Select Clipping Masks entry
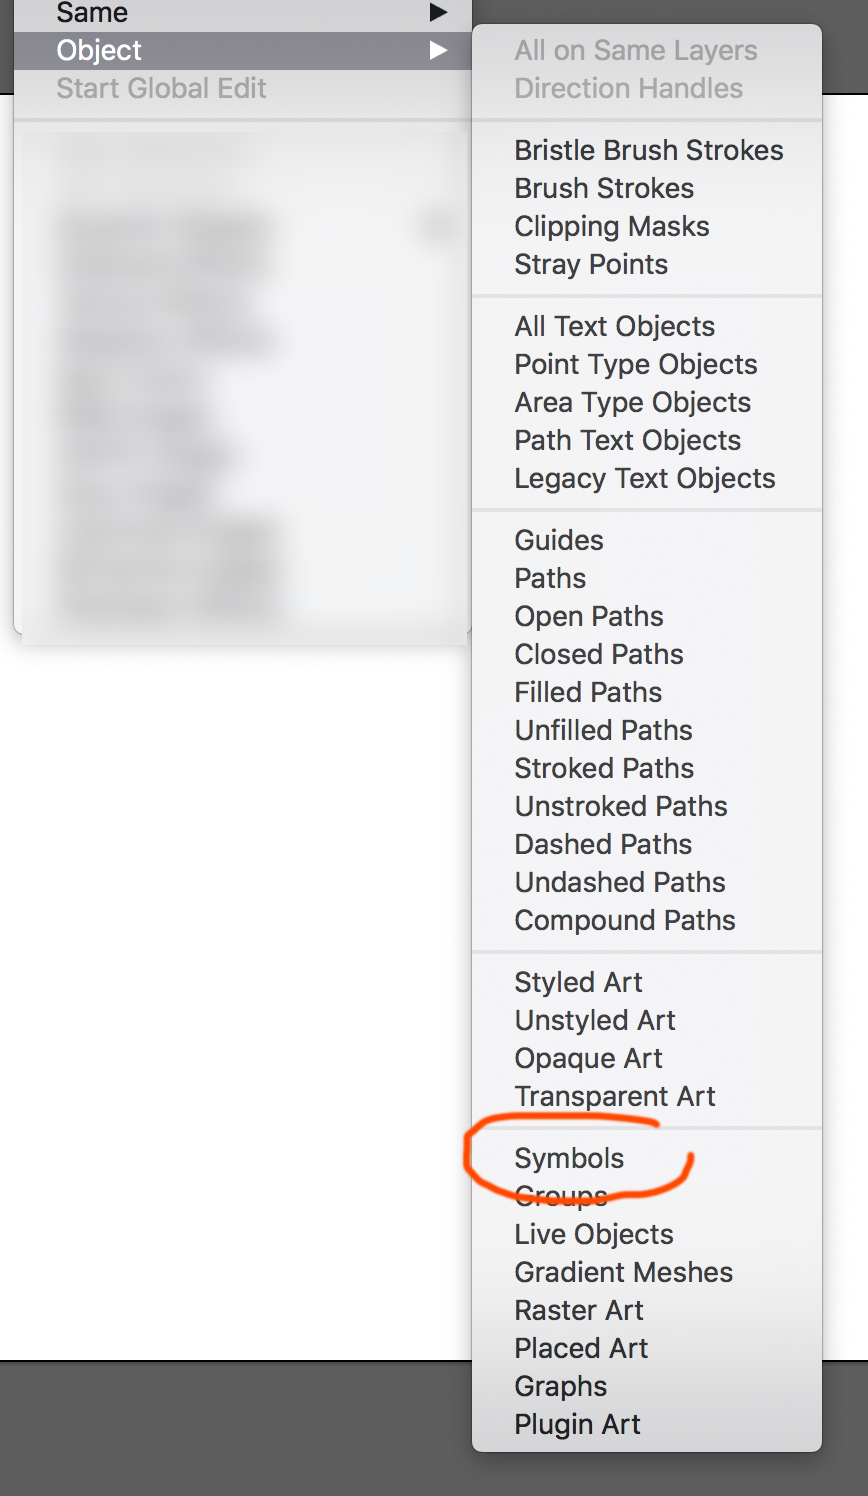Image resolution: width=868 pixels, height=1496 pixels. pos(611,226)
